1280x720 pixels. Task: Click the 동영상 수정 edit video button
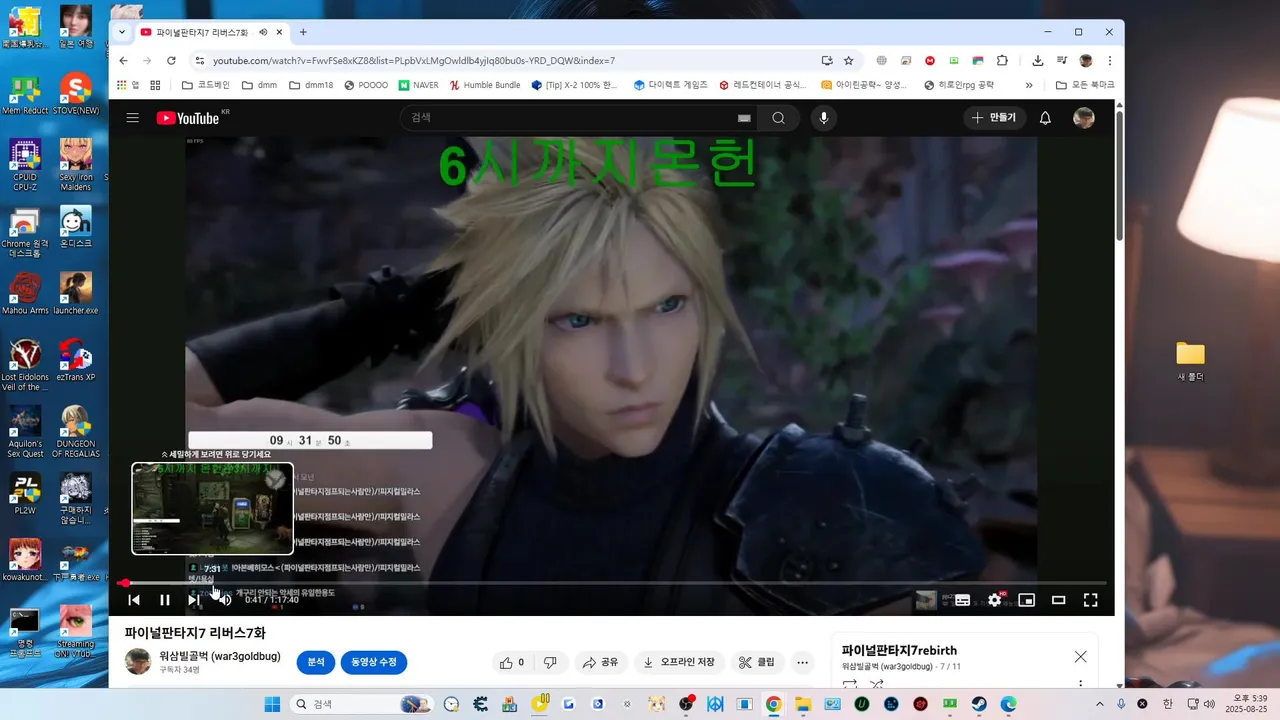point(374,662)
